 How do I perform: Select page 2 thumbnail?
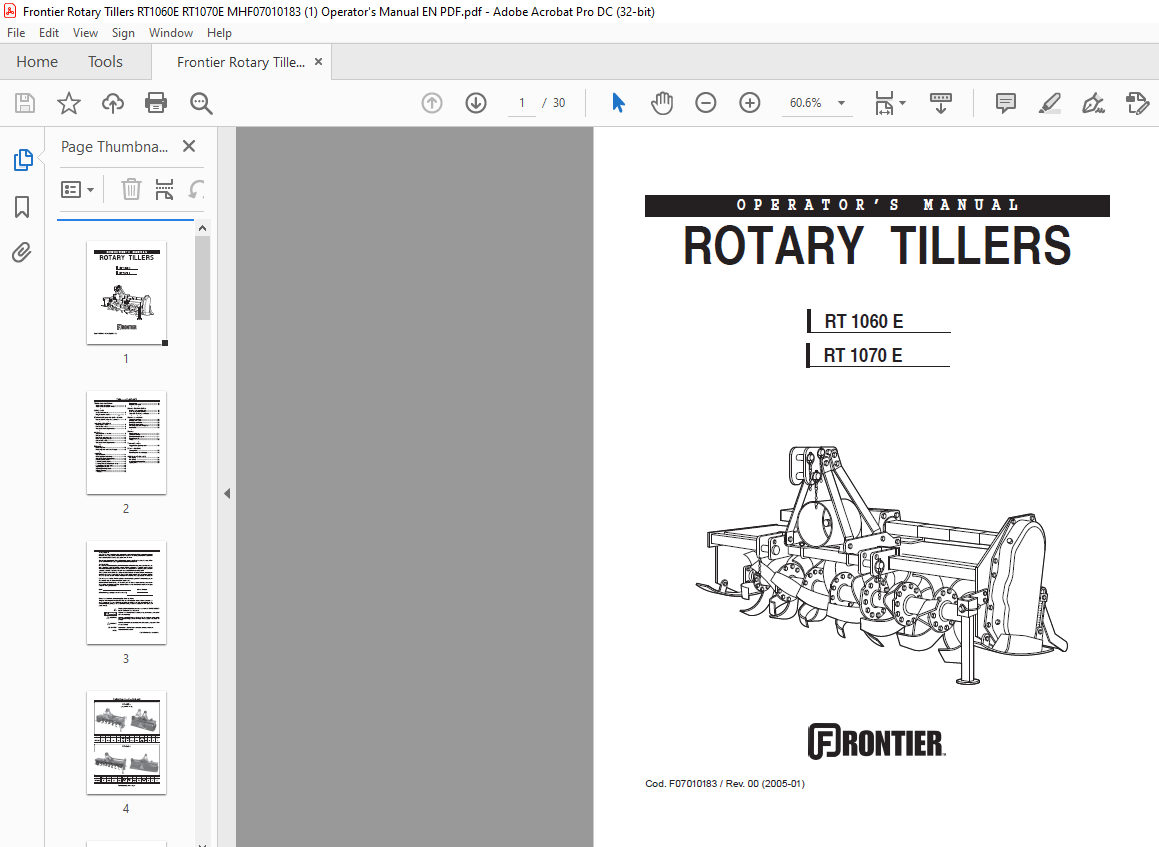(x=126, y=443)
